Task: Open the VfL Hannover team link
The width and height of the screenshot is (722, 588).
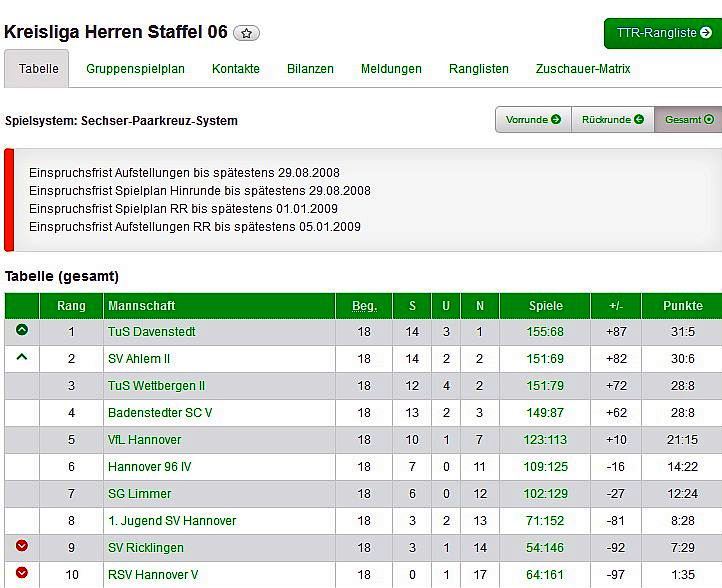Action: click(145, 440)
